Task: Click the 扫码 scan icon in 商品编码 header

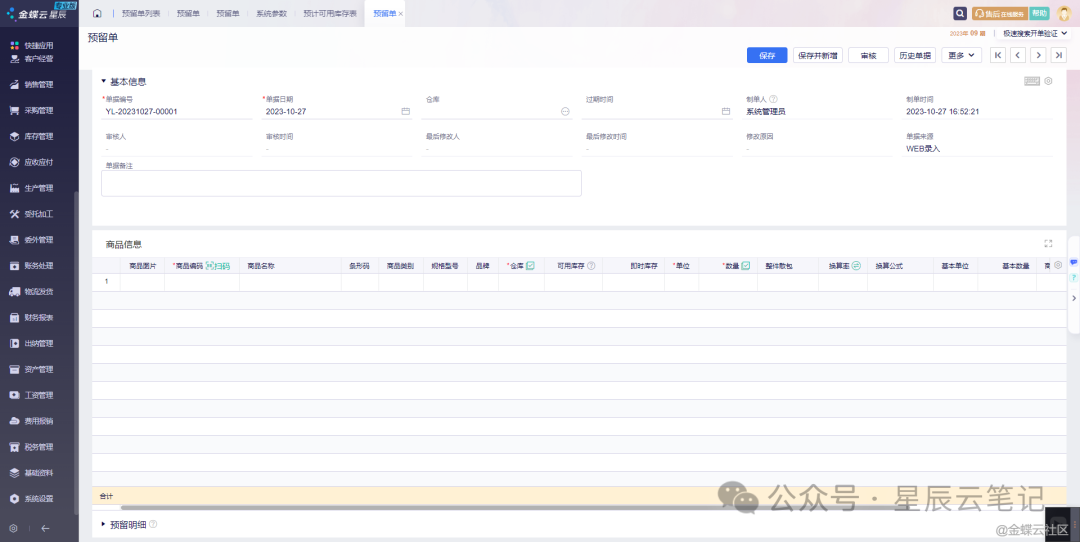Action: tap(217, 266)
